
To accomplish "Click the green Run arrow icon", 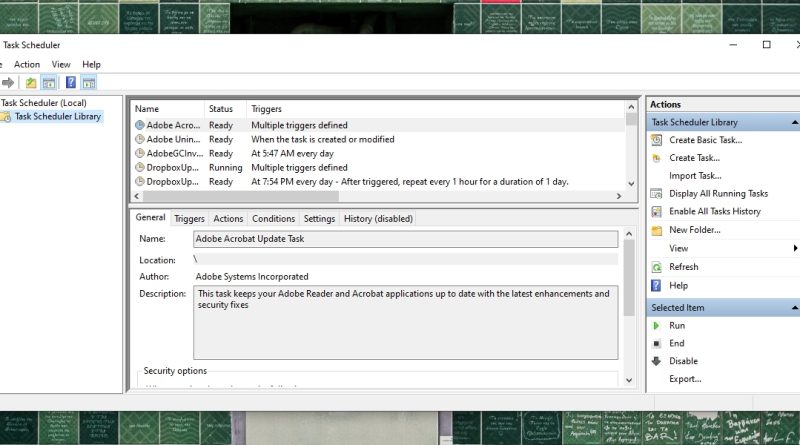I will click(657, 326).
